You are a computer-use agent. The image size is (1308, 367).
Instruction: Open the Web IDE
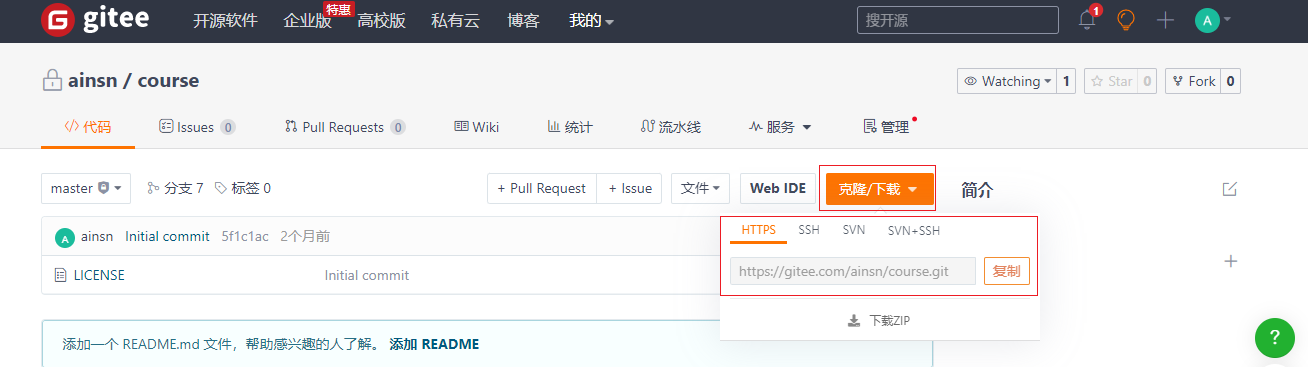tap(778, 188)
